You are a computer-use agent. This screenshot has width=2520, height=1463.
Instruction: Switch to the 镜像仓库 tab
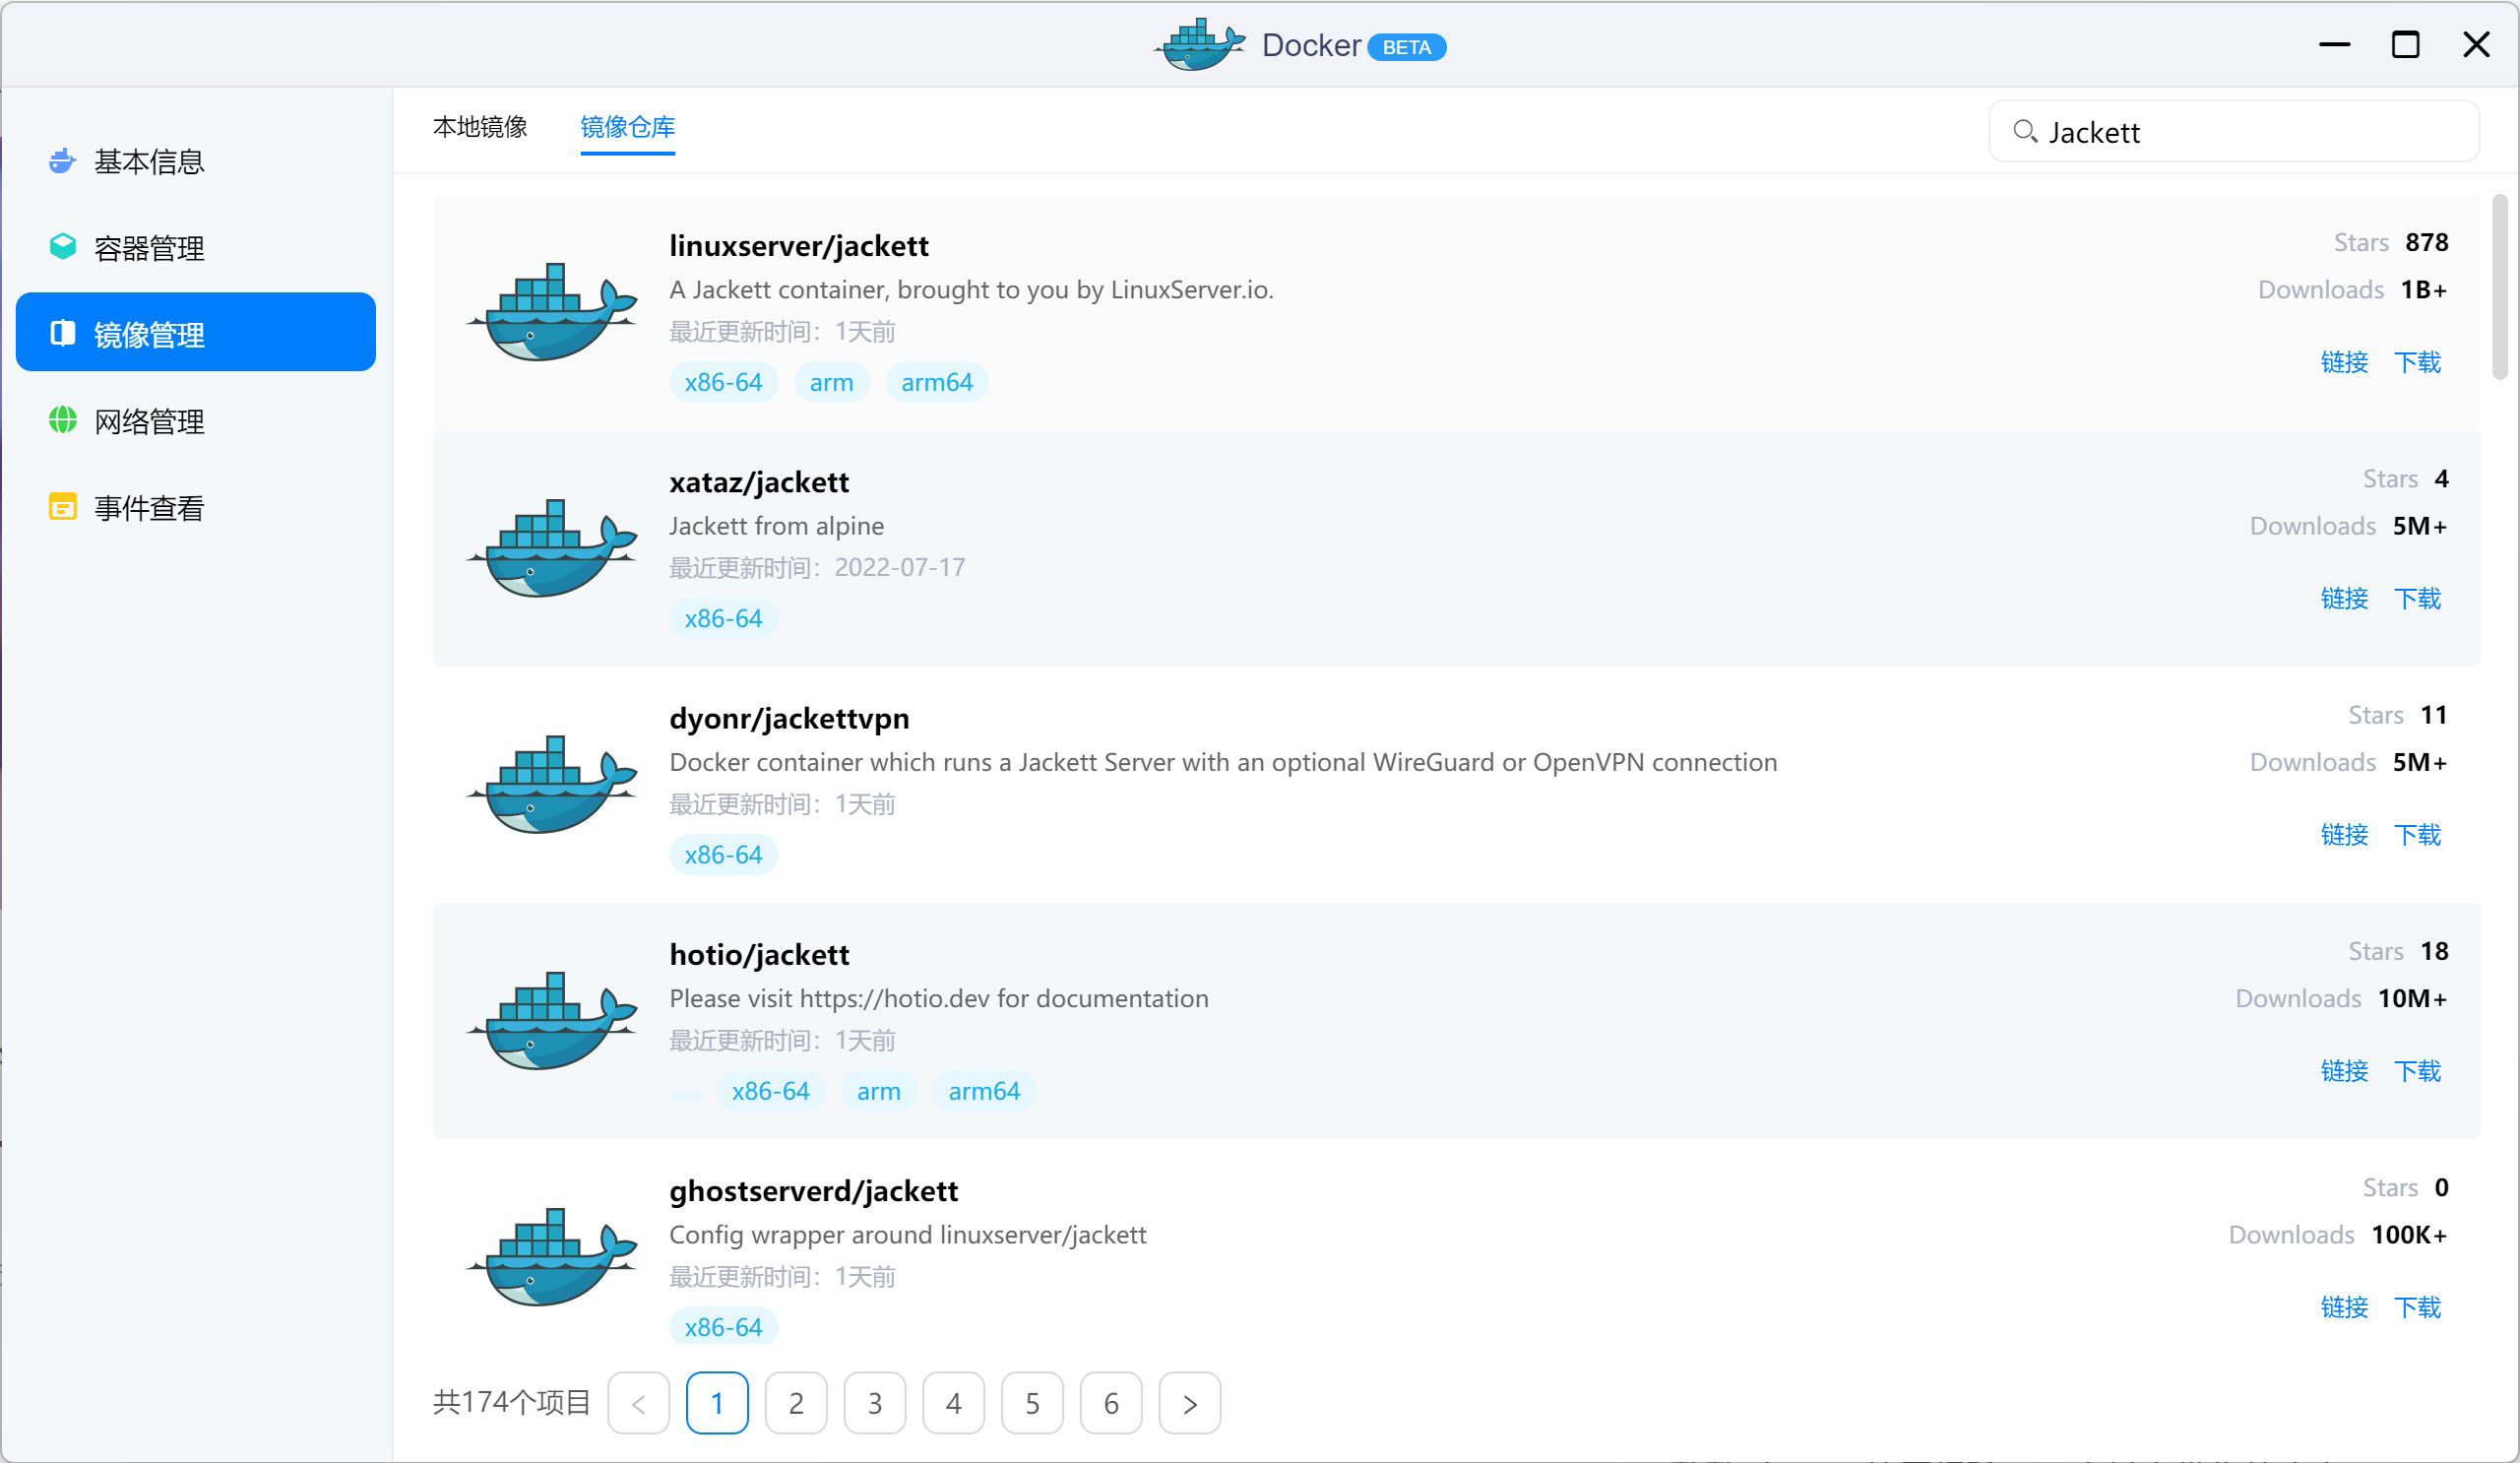[627, 127]
